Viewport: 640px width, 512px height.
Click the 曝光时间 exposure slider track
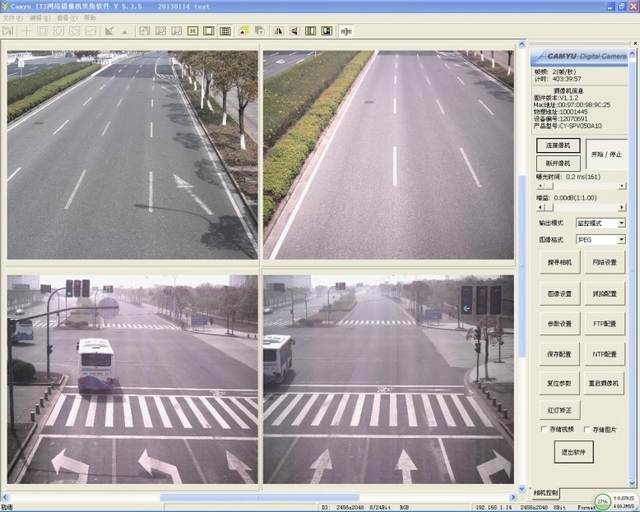coord(580,186)
